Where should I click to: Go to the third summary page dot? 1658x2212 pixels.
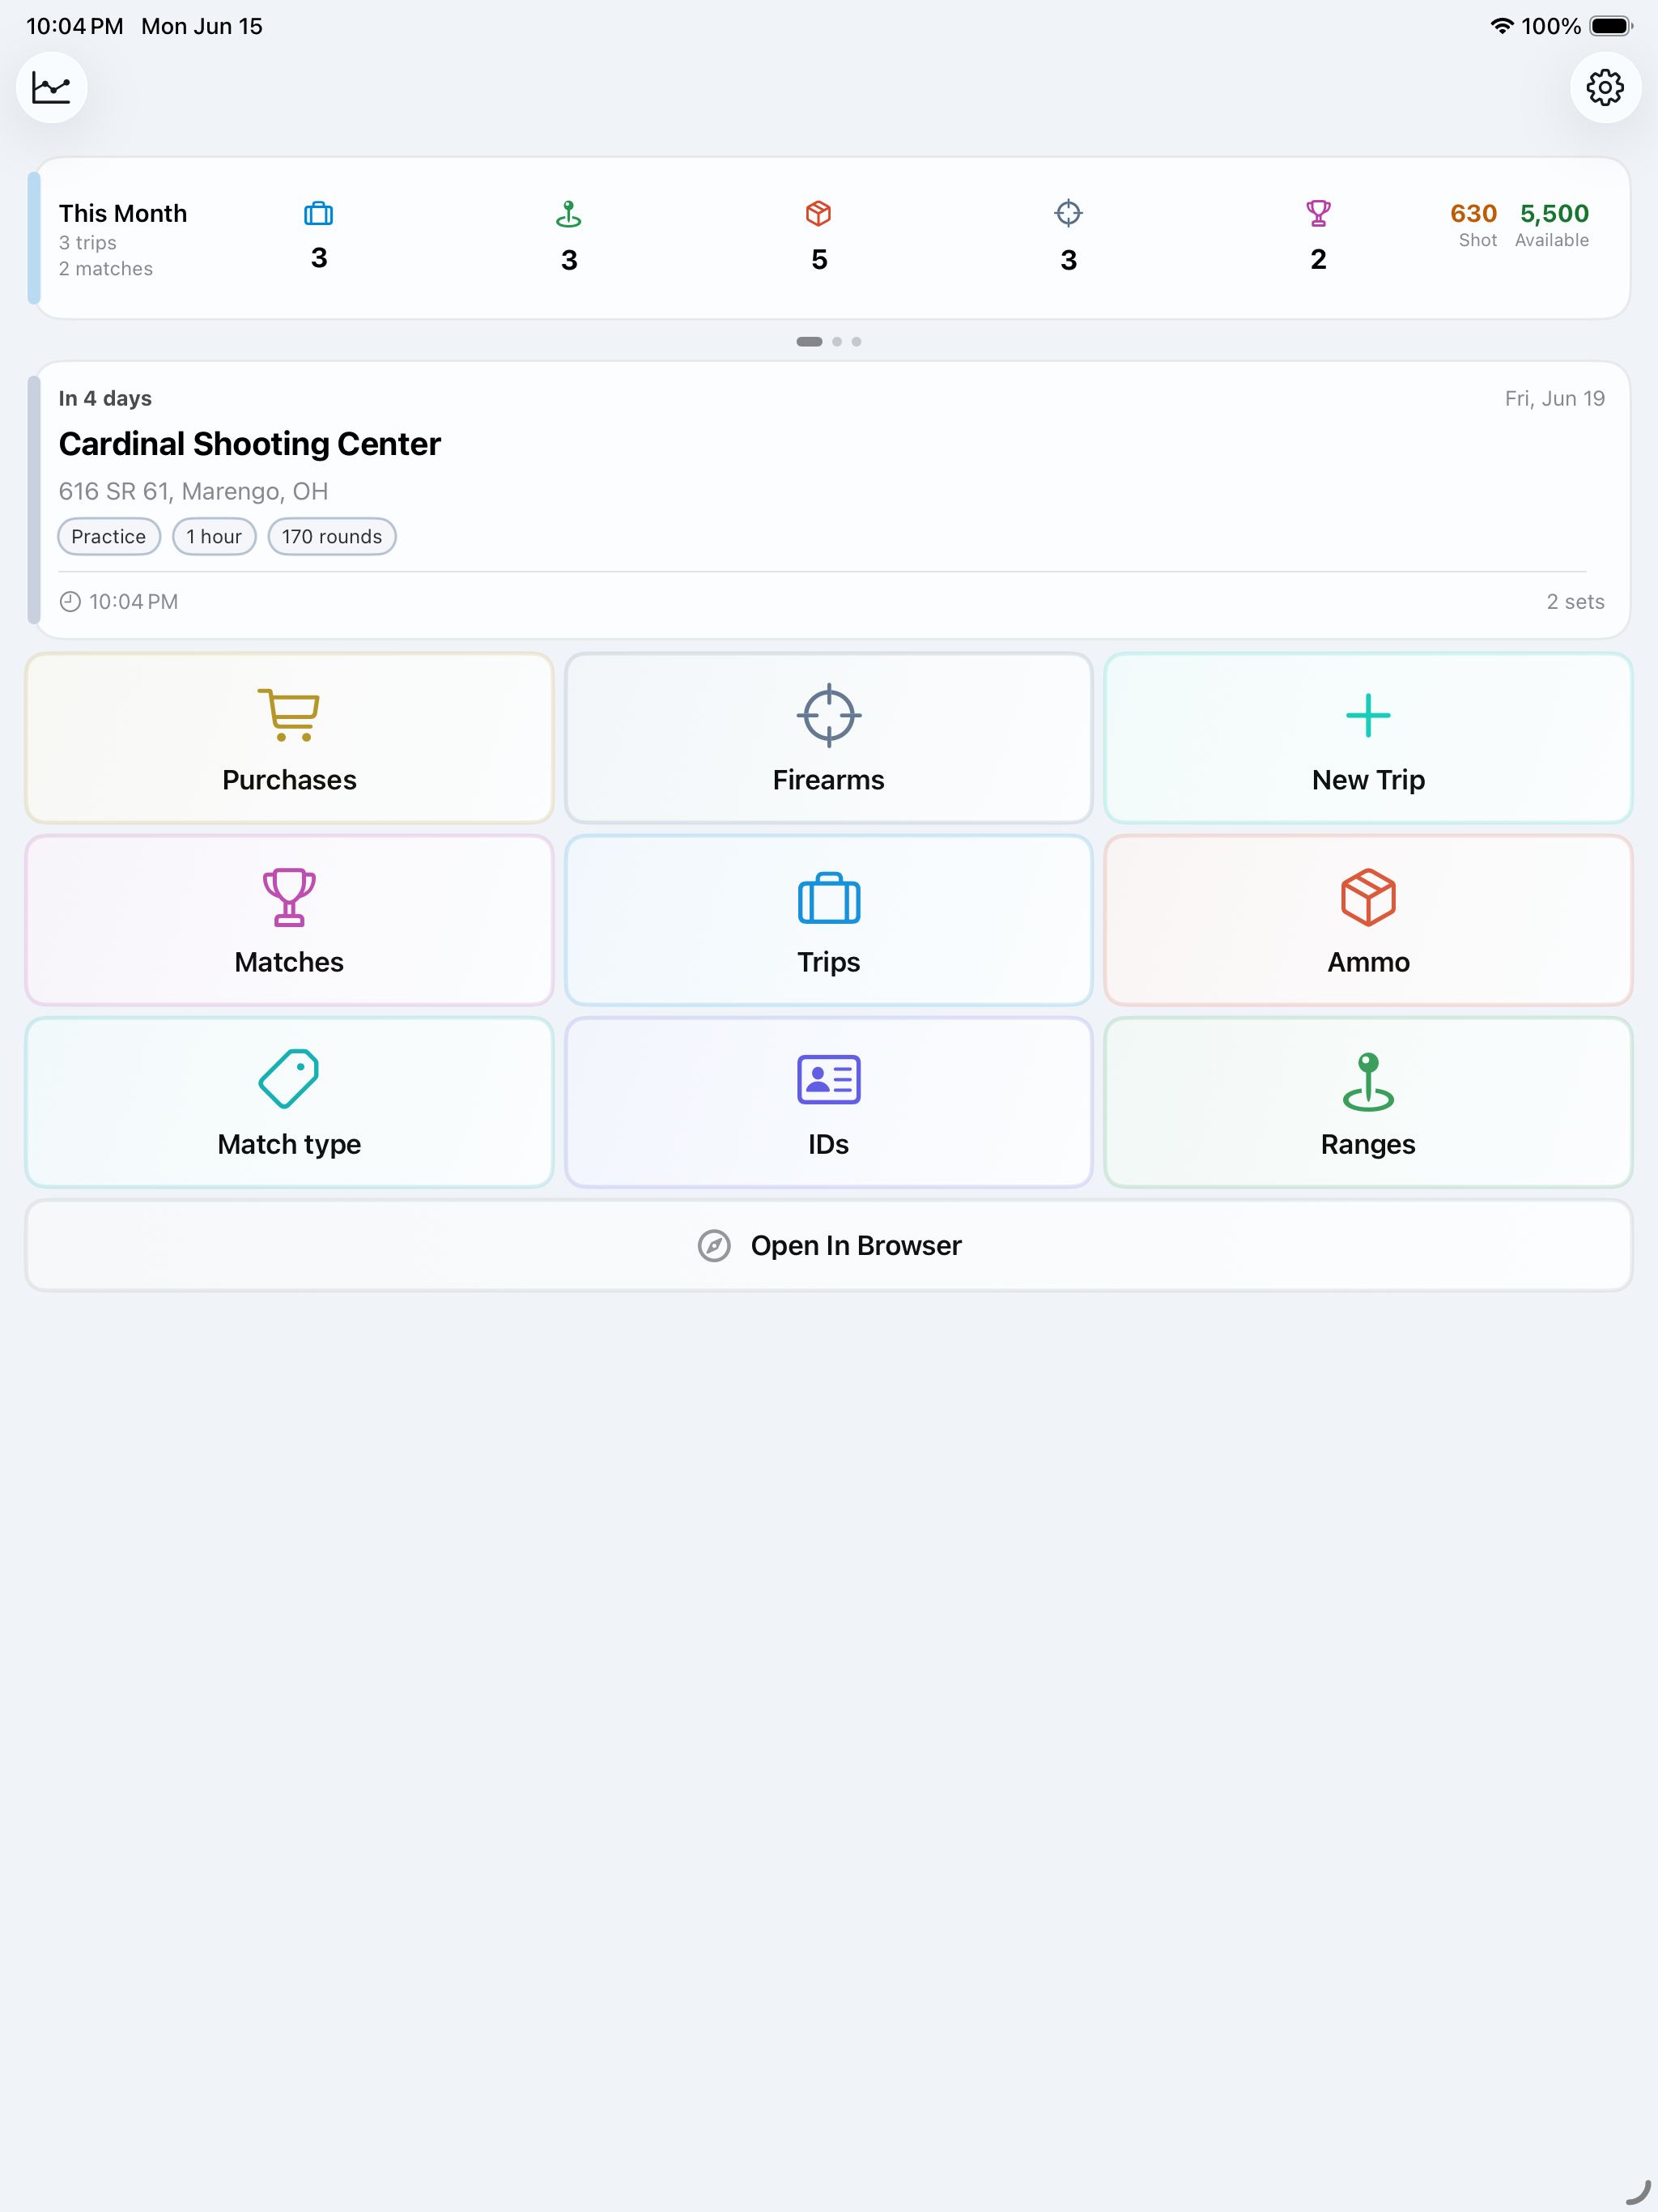pos(856,341)
